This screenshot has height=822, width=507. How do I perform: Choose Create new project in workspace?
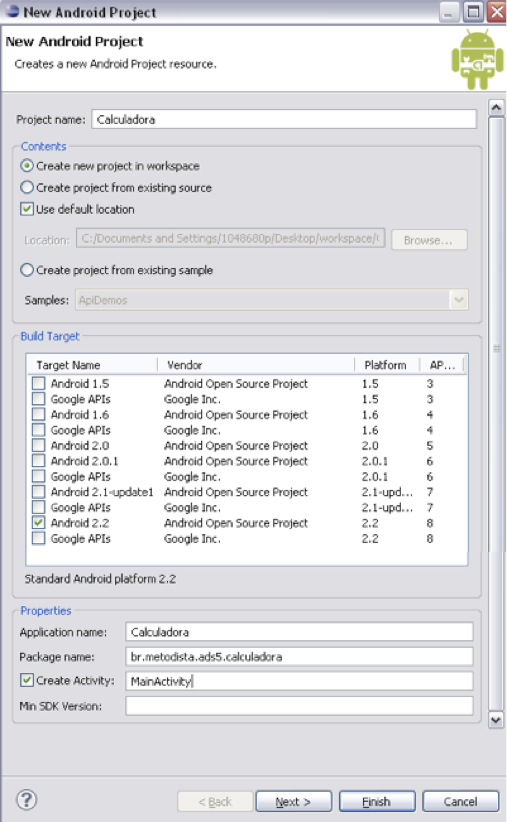27,166
